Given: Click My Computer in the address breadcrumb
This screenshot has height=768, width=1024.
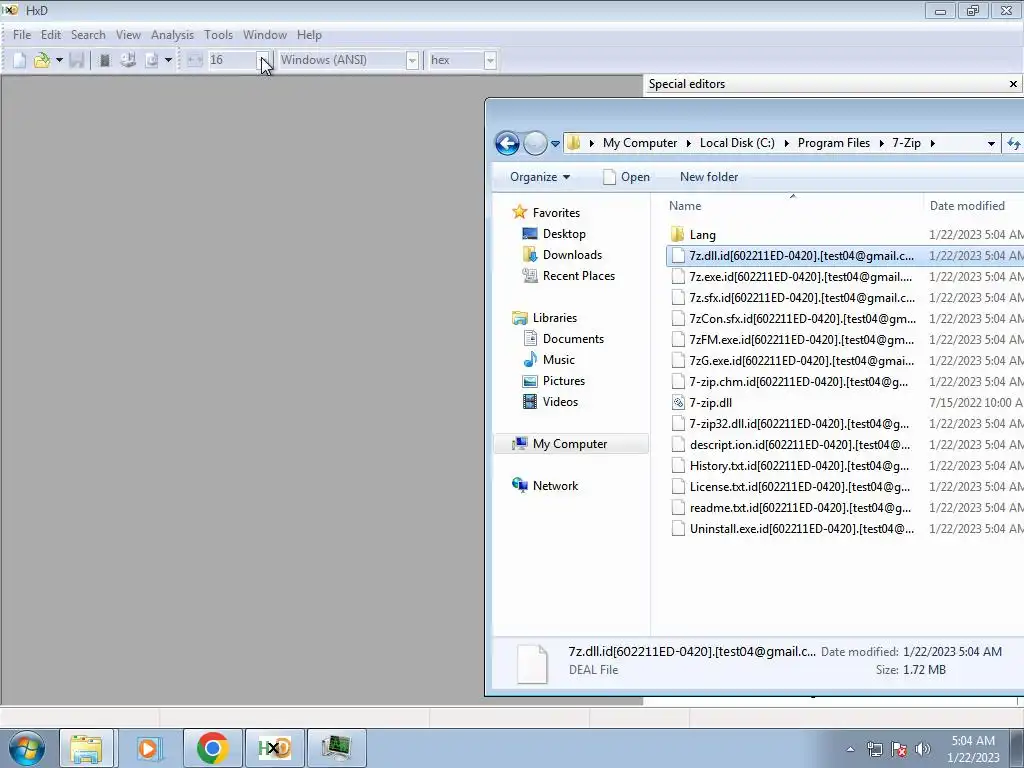Looking at the screenshot, I should tap(639, 143).
